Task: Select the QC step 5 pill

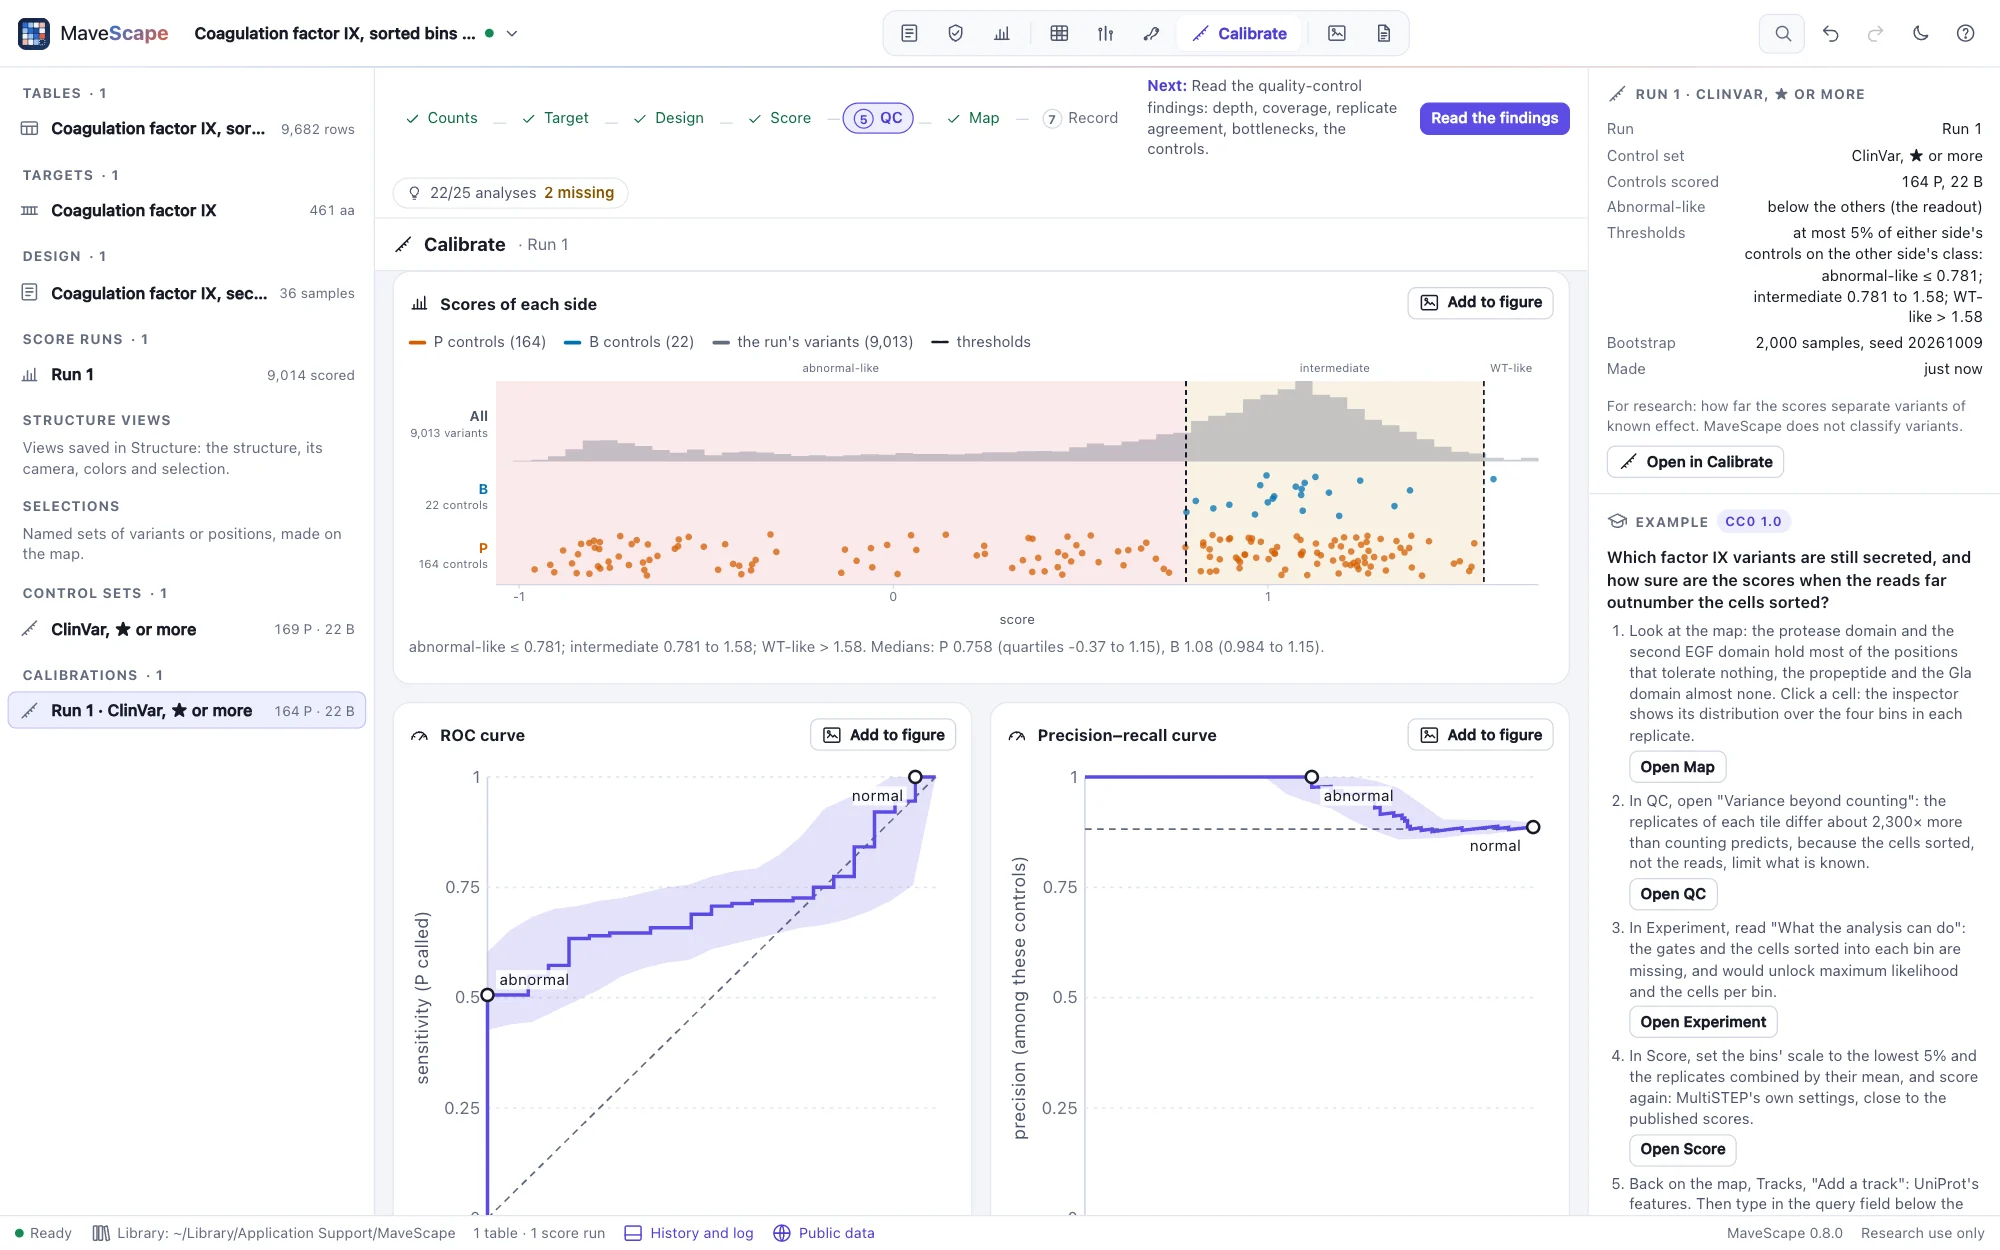Action: [x=878, y=118]
